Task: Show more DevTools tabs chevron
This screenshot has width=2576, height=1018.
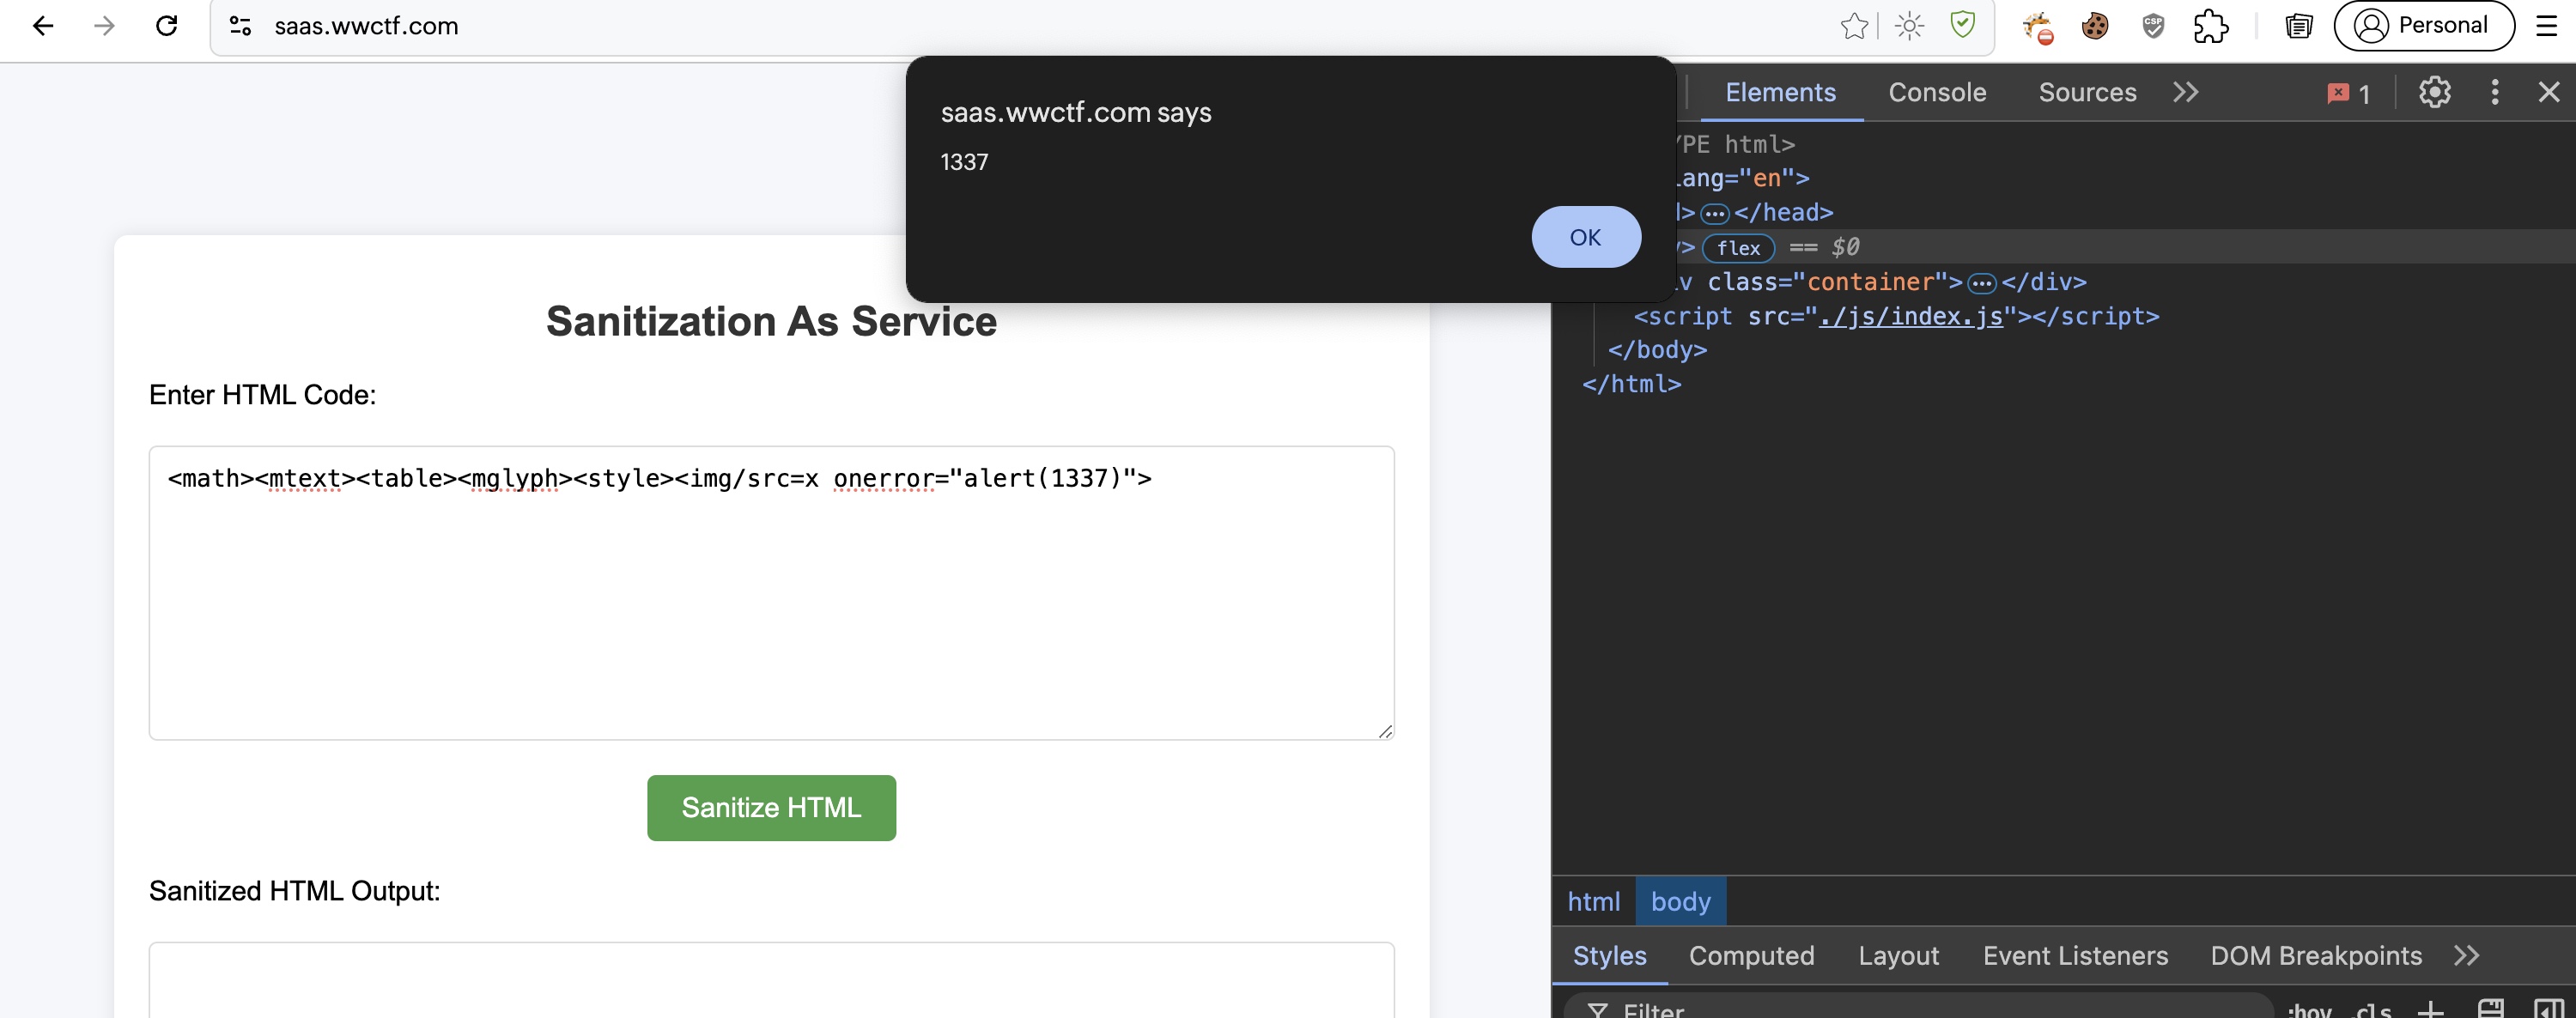Action: pos(2185,92)
